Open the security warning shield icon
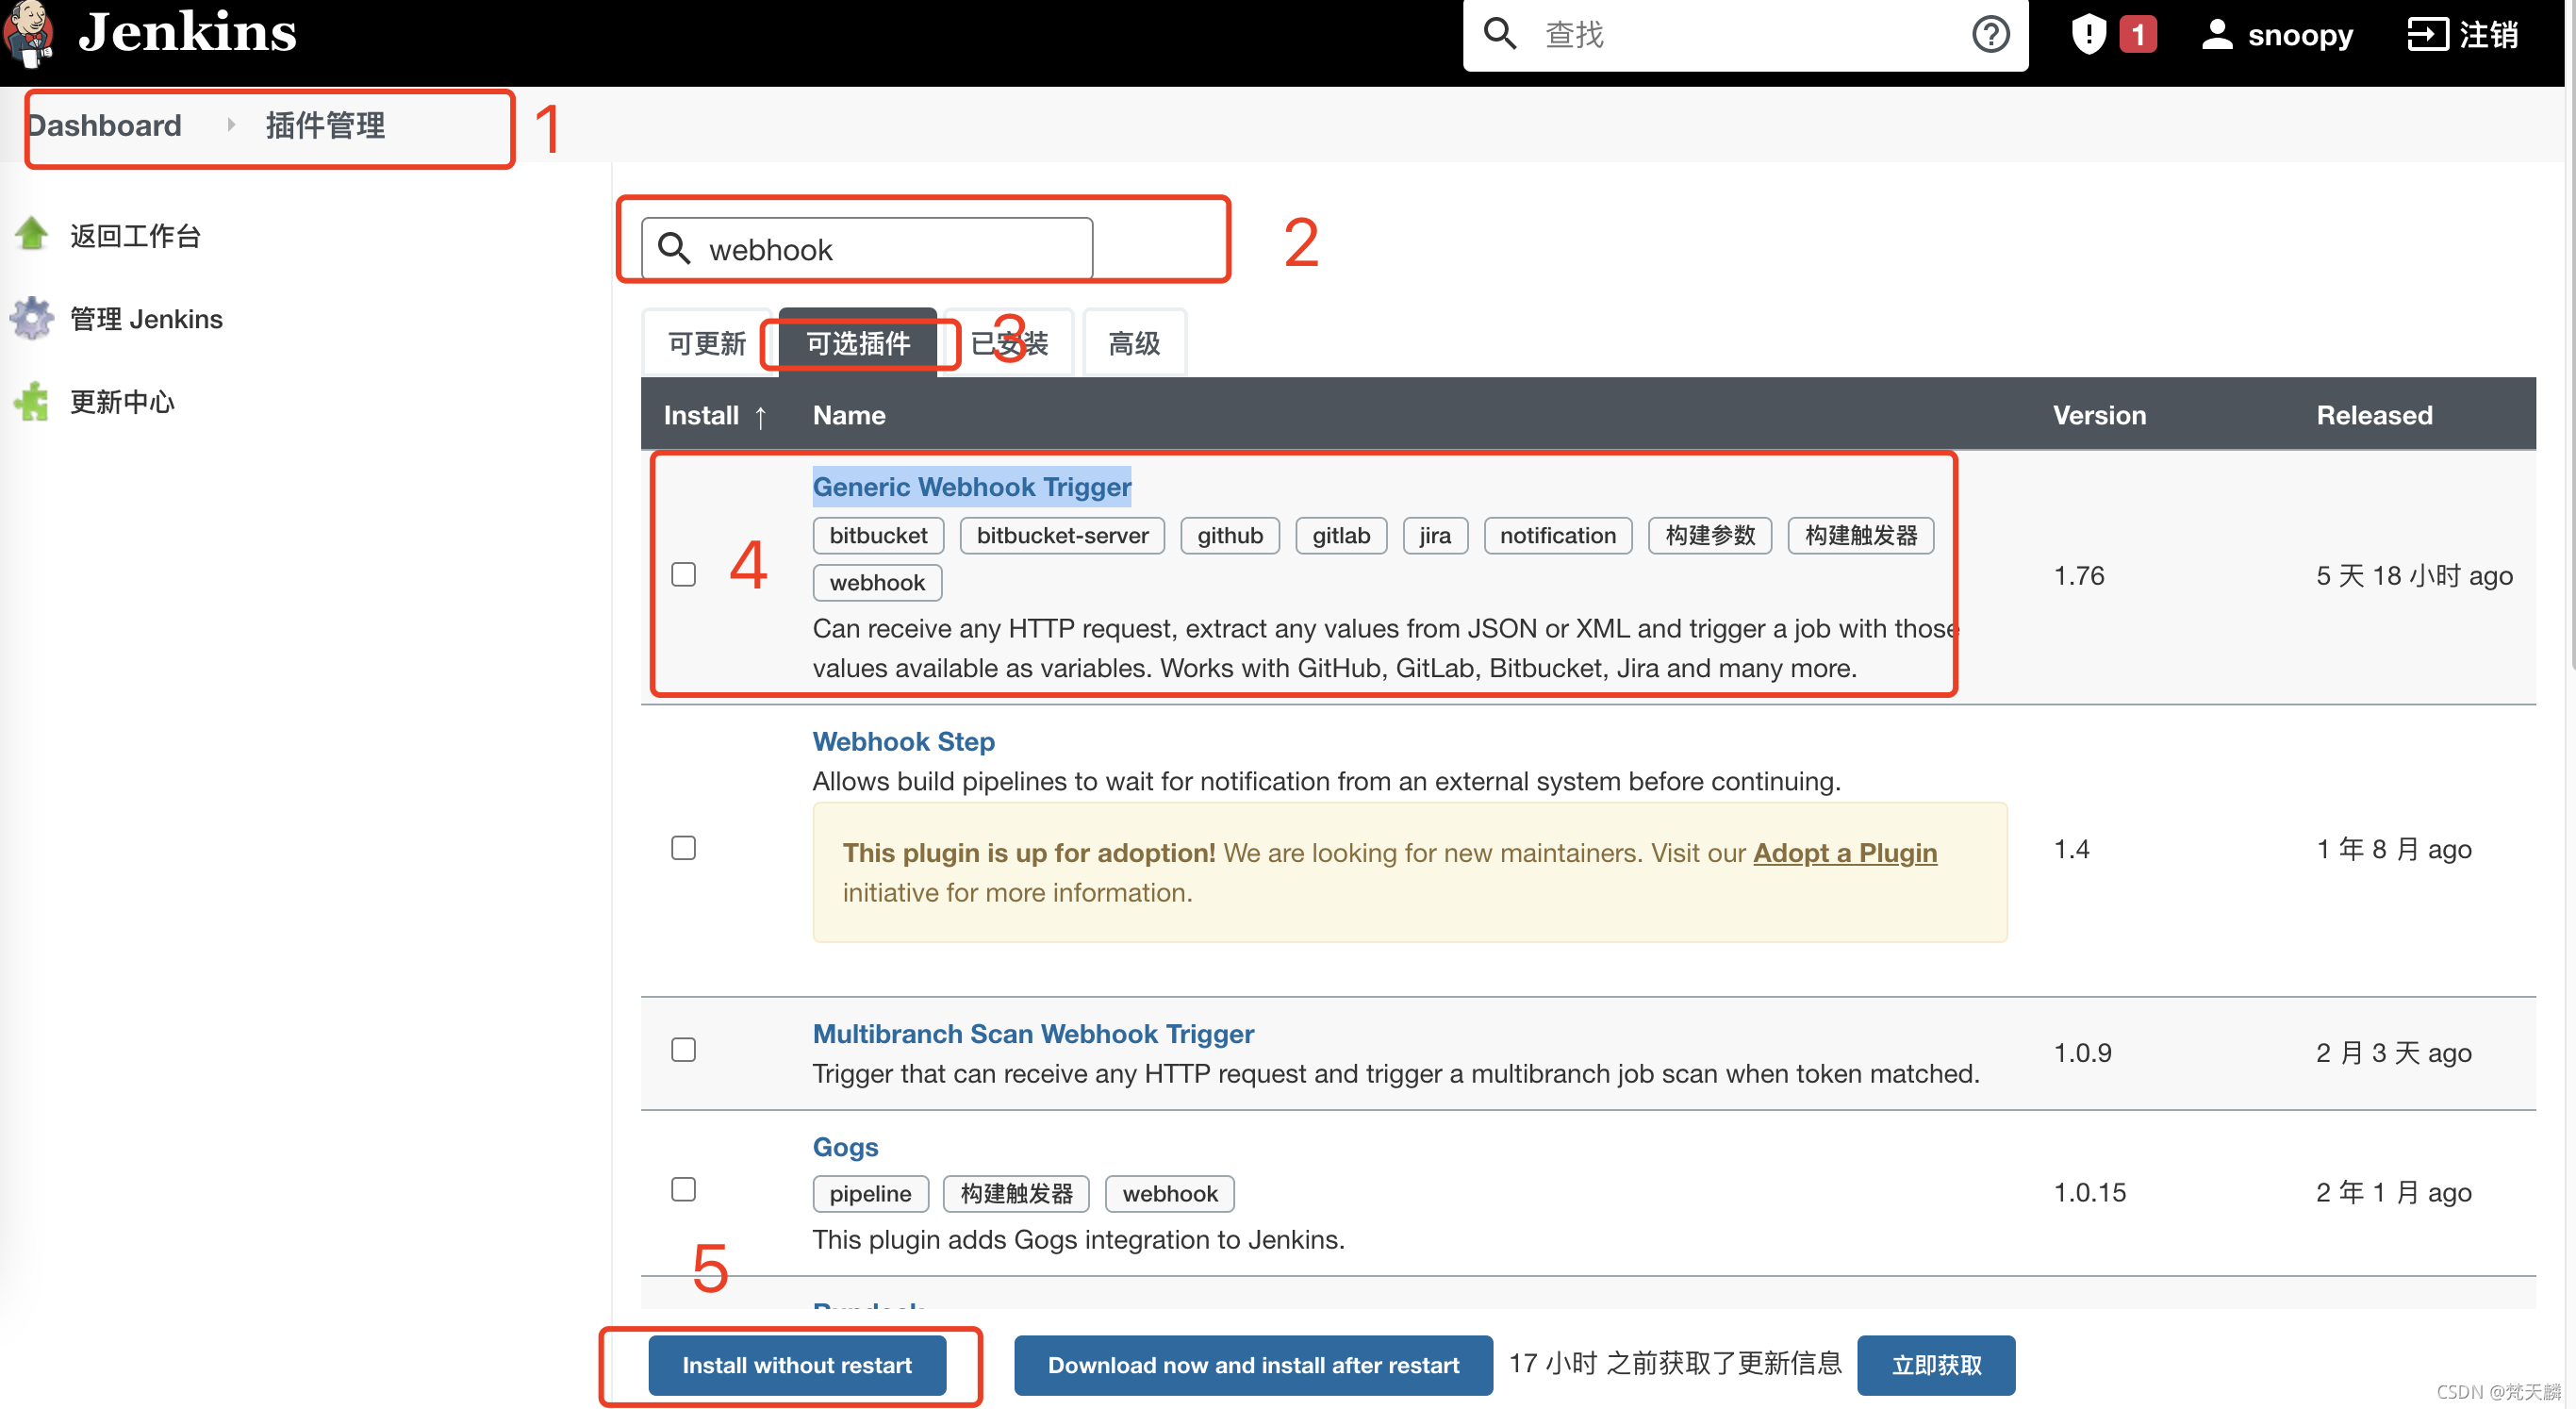 [x=2088, y=34]
